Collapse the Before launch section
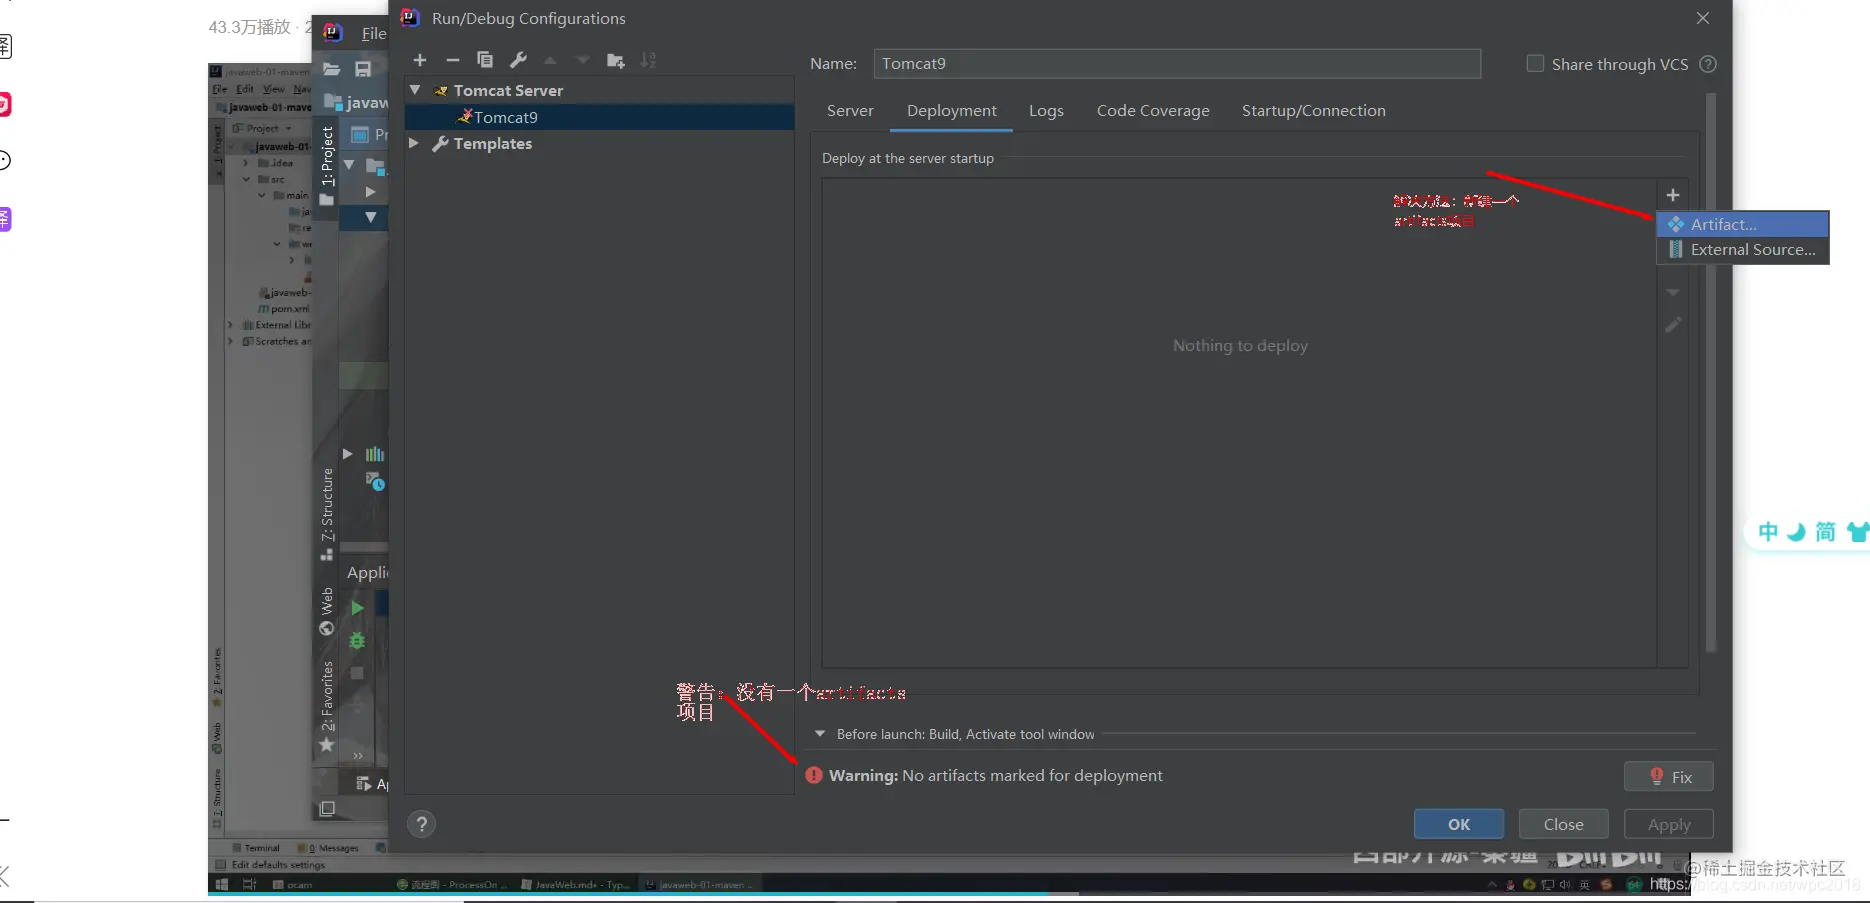1870x903 pixels. pyautogui.click(x=820, y=734)
